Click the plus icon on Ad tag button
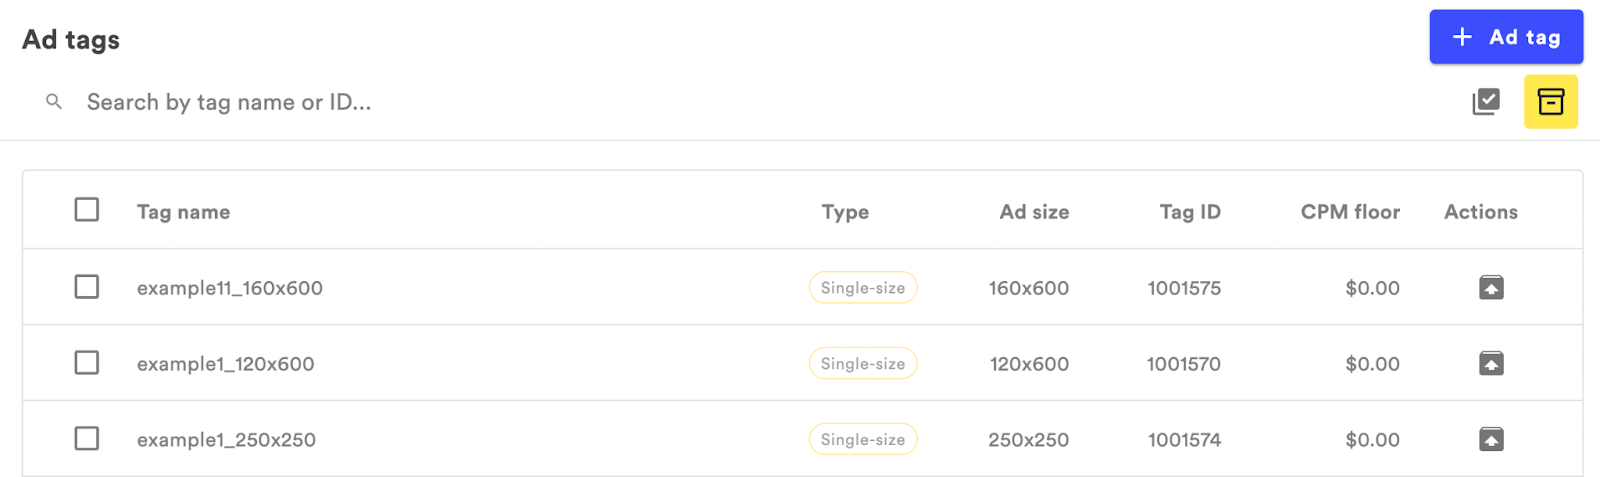The width and height of the screenshot is (1600, 477). click(x=1462, y=37)
